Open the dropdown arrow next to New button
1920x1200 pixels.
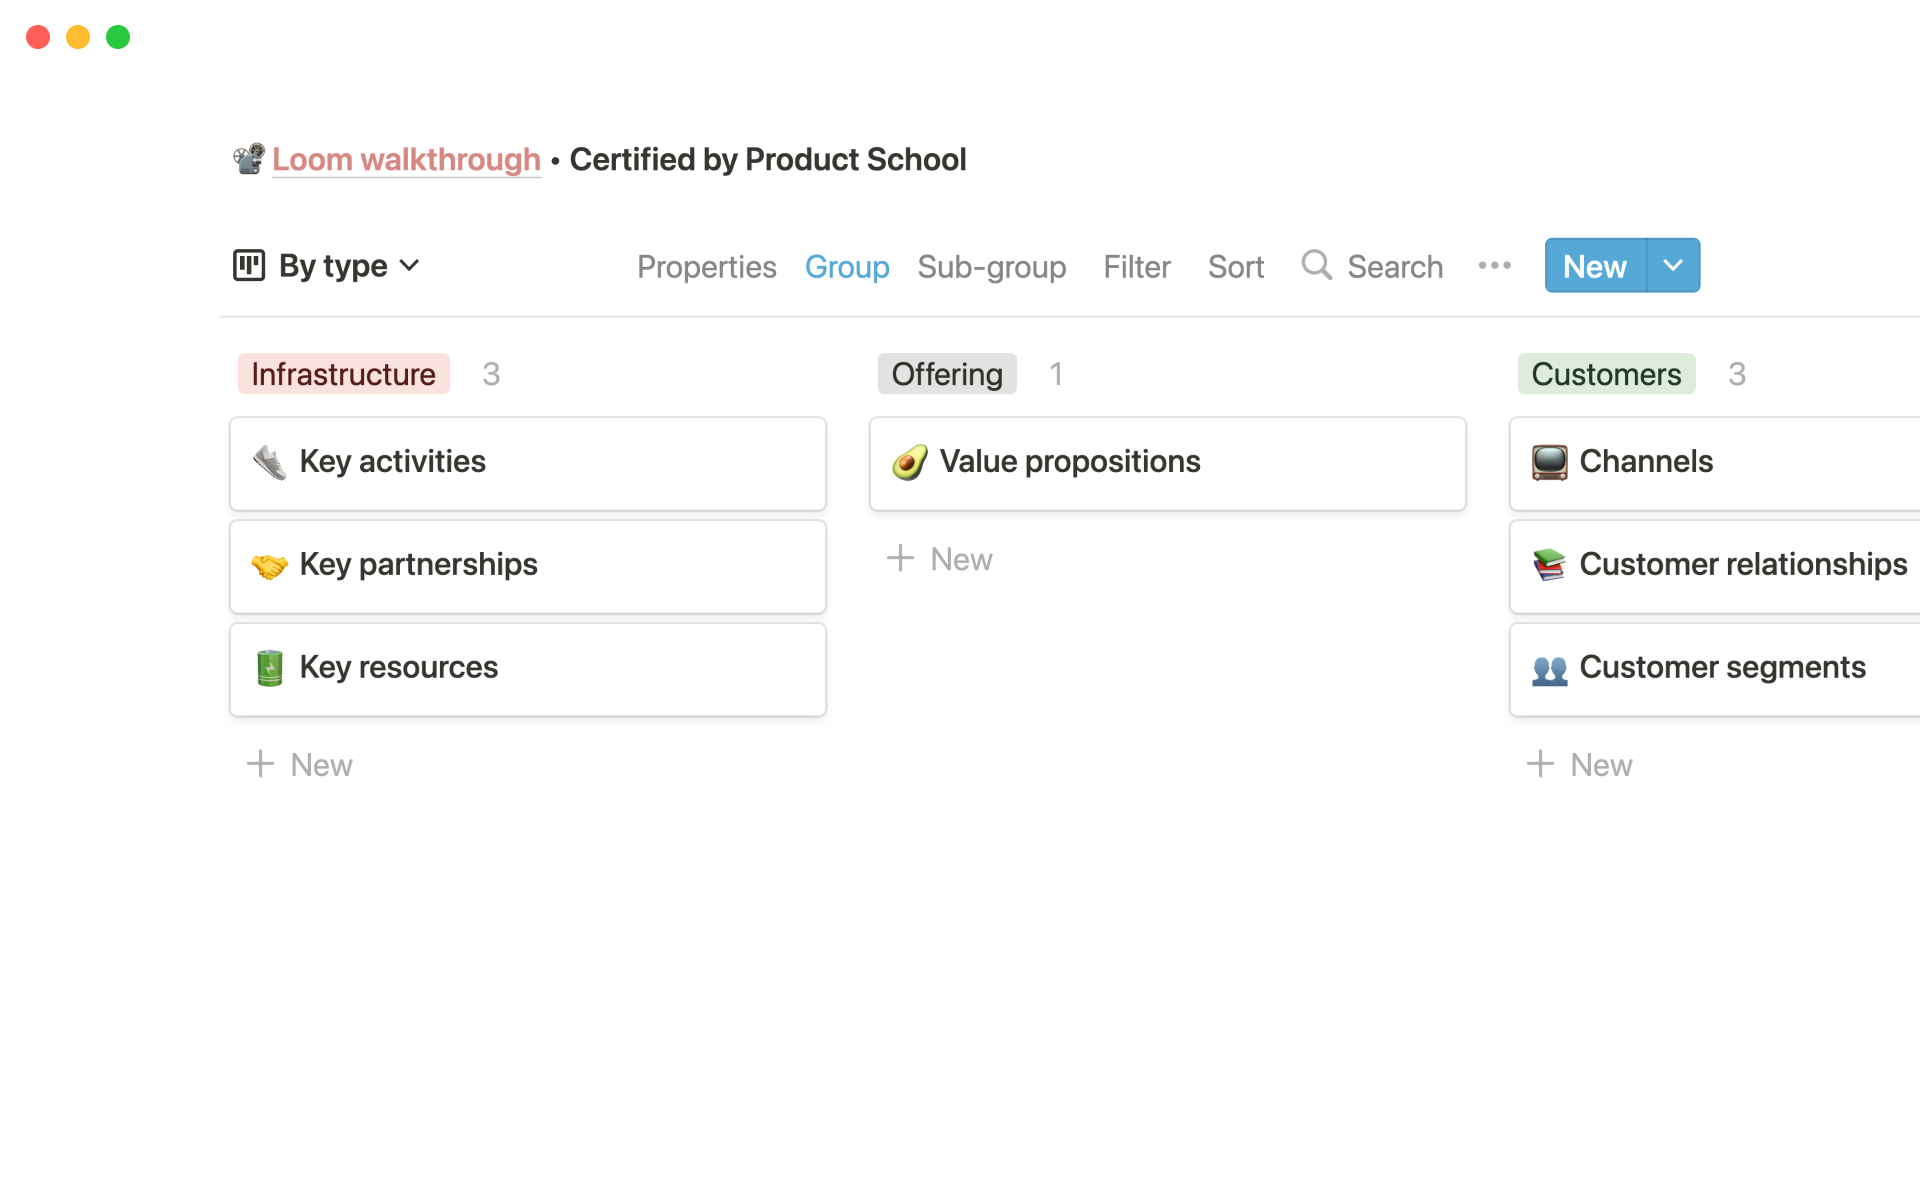click(x=1673, y=266)
